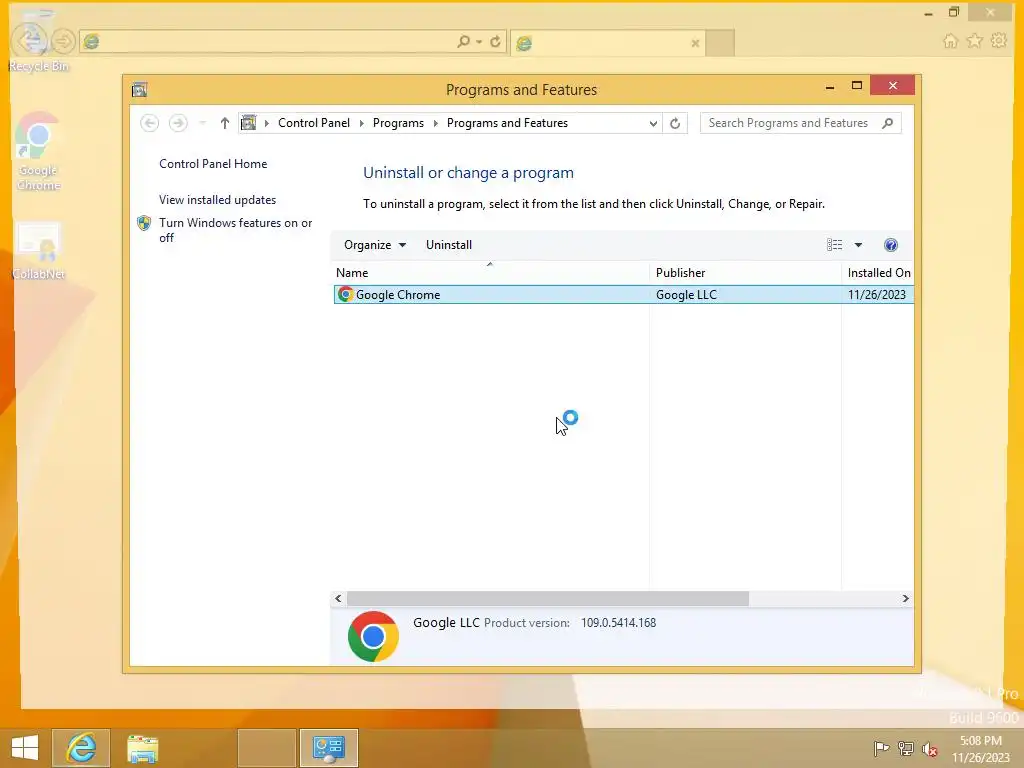Select Google Chrome program row
The image size is (1024, 768).
(x=624, y=295)
